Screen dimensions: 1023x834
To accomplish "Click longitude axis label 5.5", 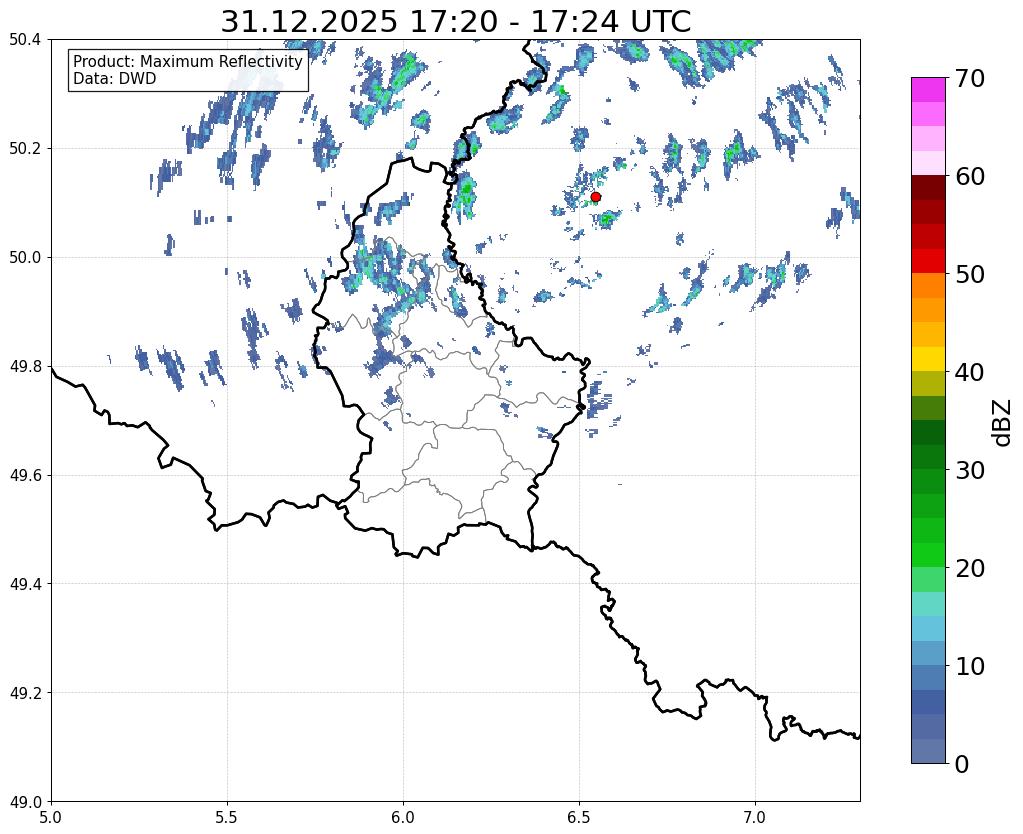I will point(227,817).
